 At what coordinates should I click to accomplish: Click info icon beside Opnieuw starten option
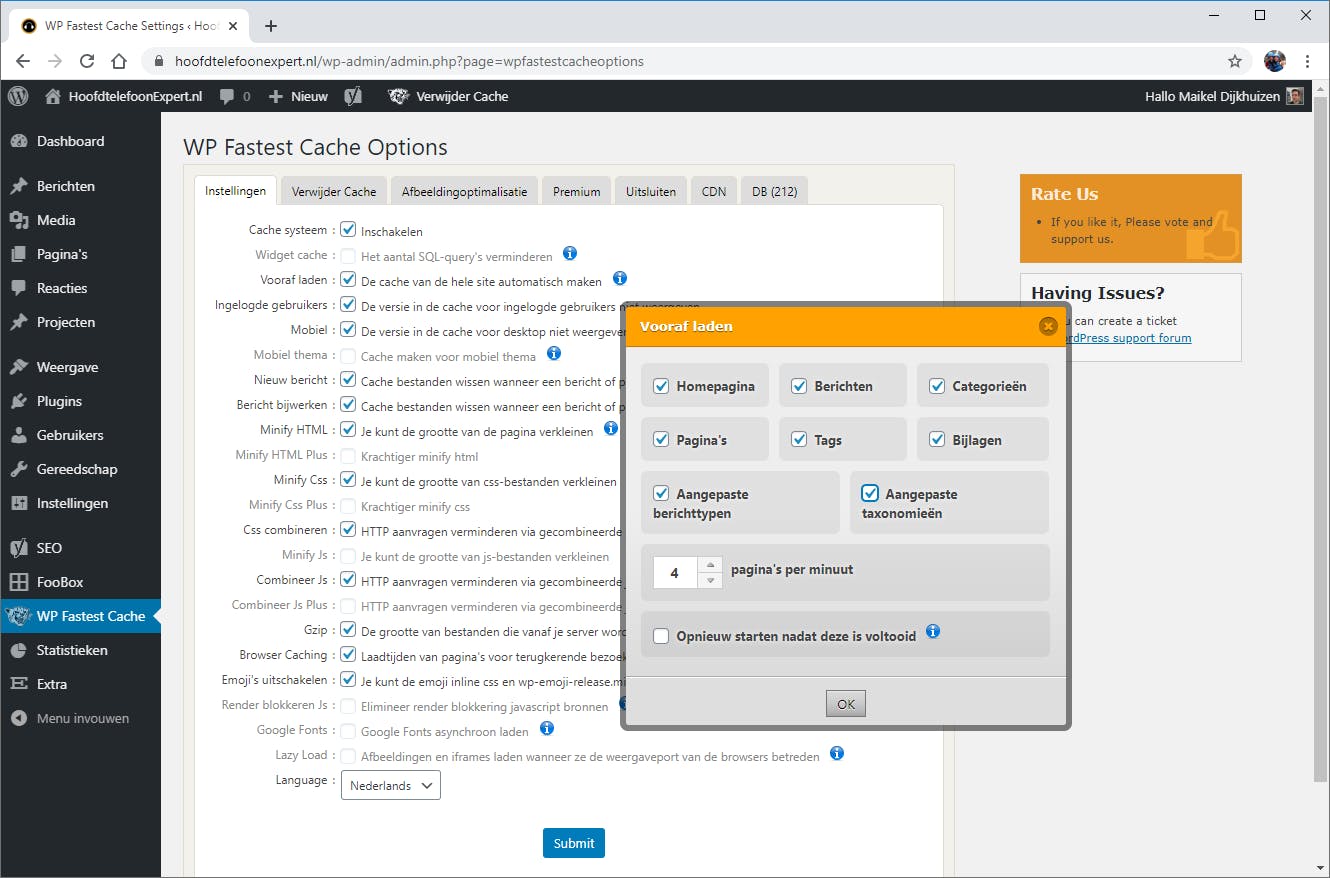click(x=933, y=631)
